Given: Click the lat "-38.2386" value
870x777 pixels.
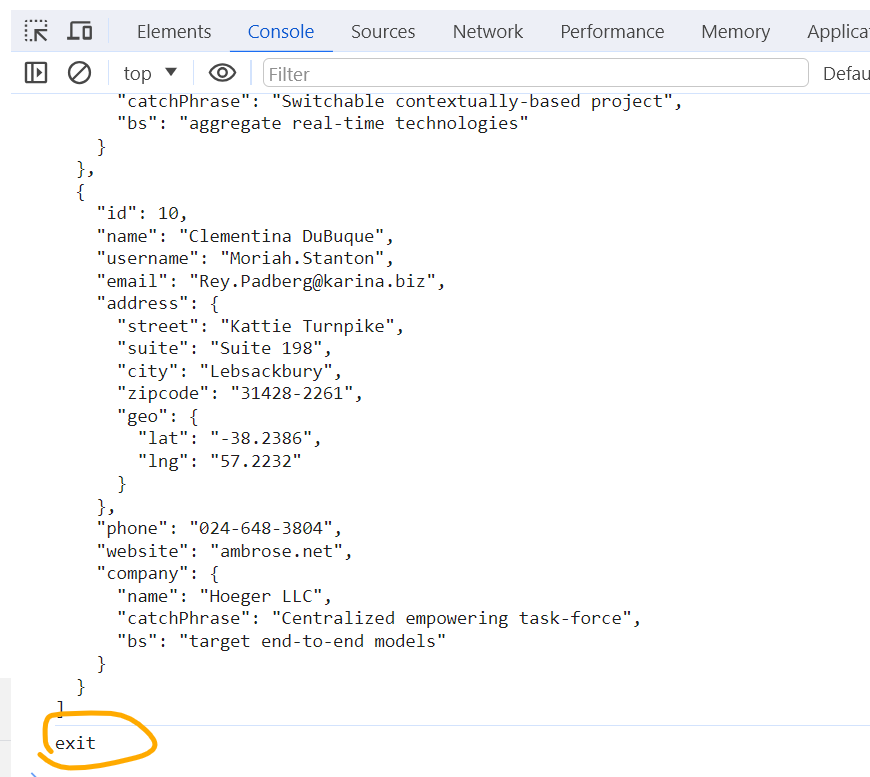Looking at the screenshot, I should pos(260,438).
